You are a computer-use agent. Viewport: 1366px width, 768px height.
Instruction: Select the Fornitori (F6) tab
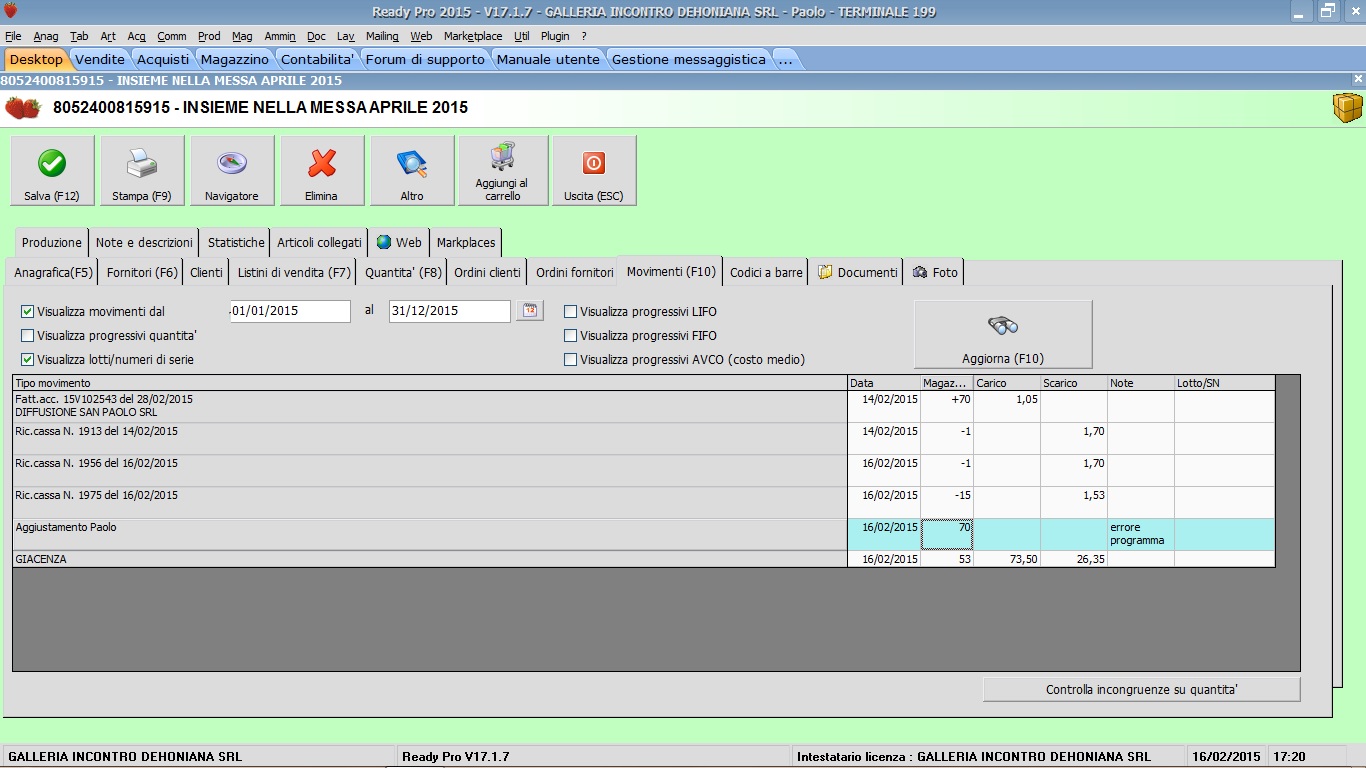tap(142, 272)
